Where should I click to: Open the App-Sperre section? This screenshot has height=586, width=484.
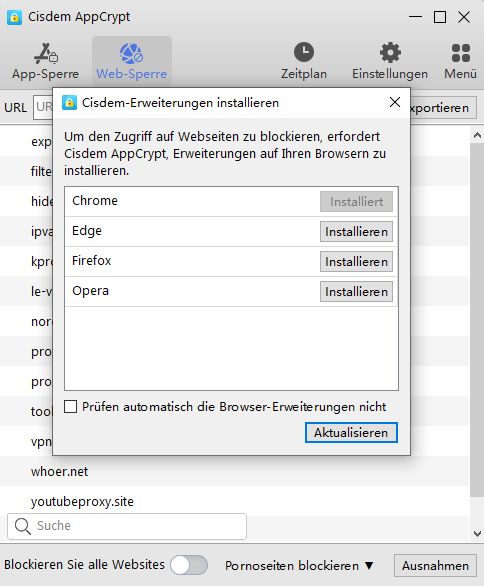46,61
